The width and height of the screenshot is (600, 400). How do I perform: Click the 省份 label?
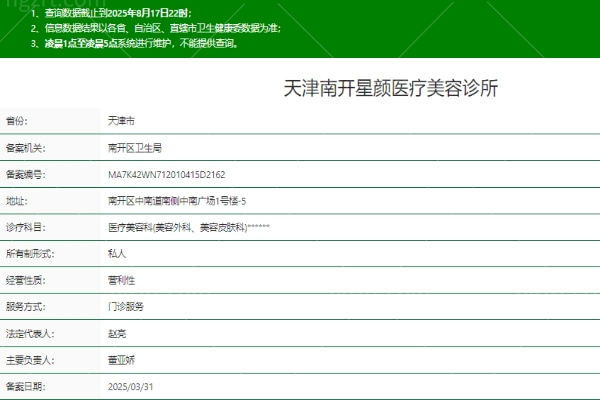point(17,121)
